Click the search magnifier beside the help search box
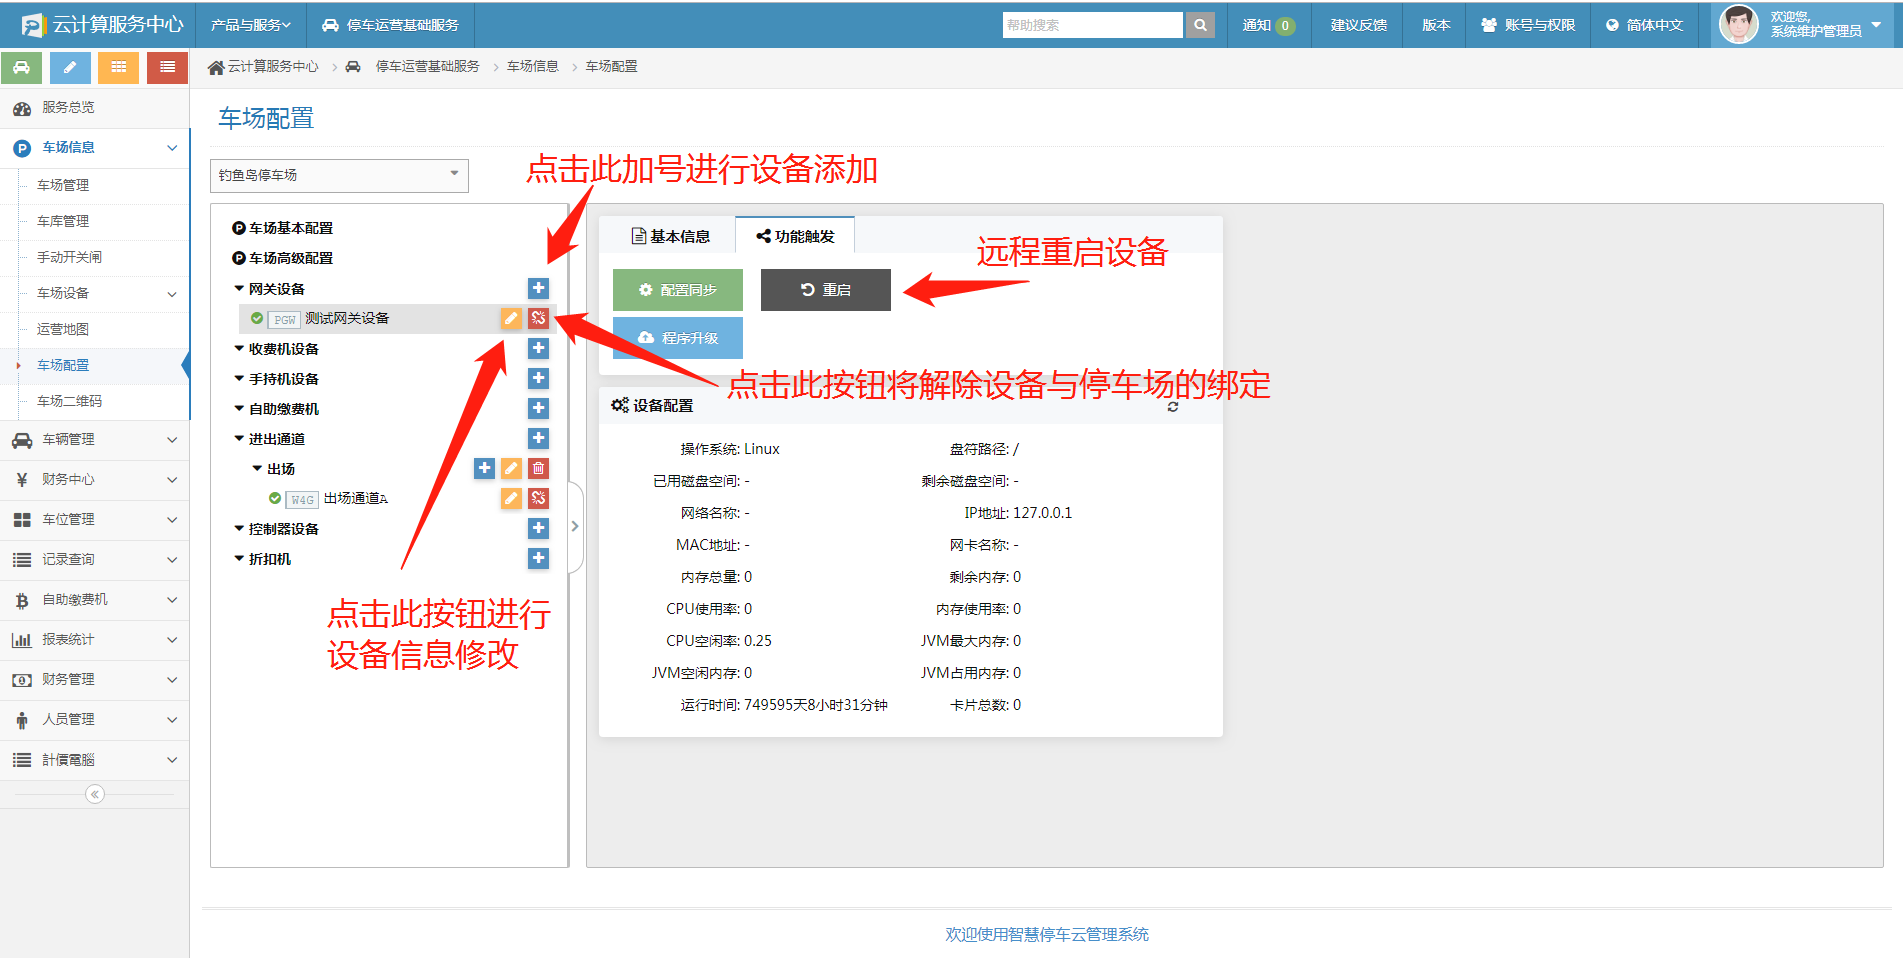Screen dimensions: 1903x958 coord(1199,24)
